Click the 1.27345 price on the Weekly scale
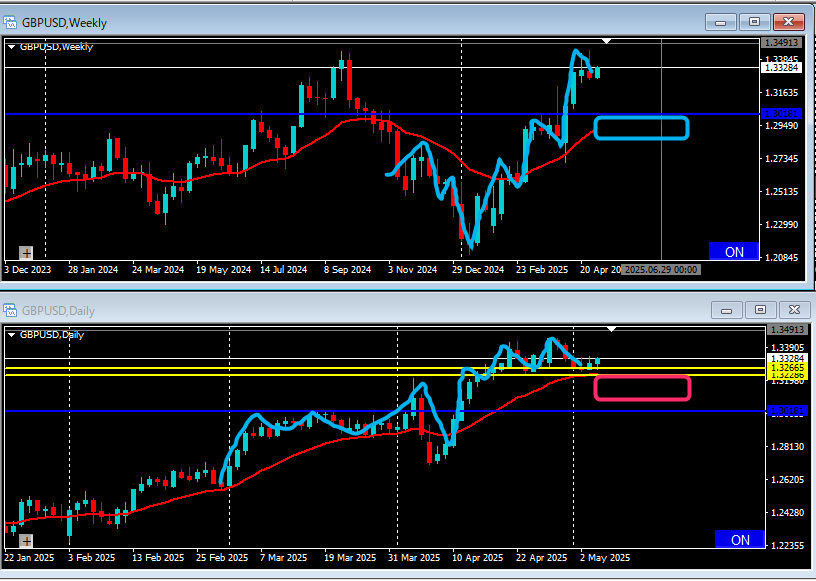This screenshot has height=581, width=816. point(781,158)
